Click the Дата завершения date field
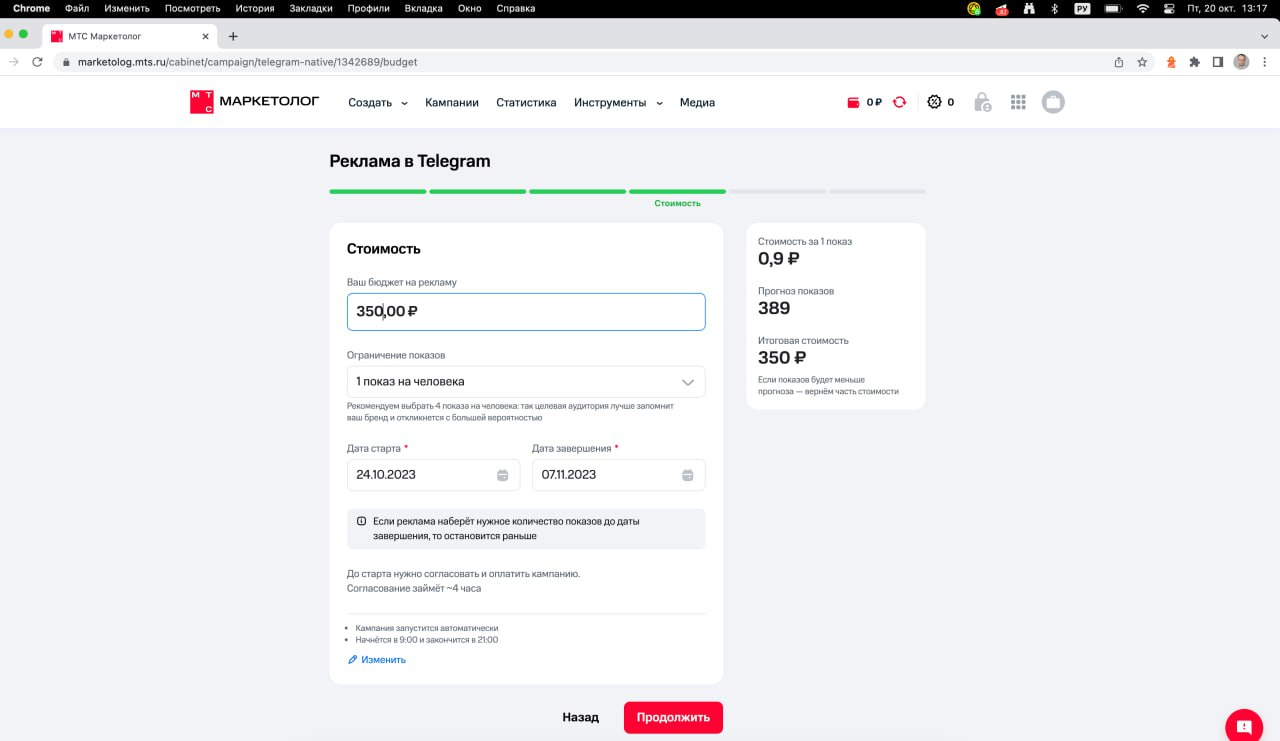Image resolution: width=1280 pixels, height=741 pixels. 618,475
